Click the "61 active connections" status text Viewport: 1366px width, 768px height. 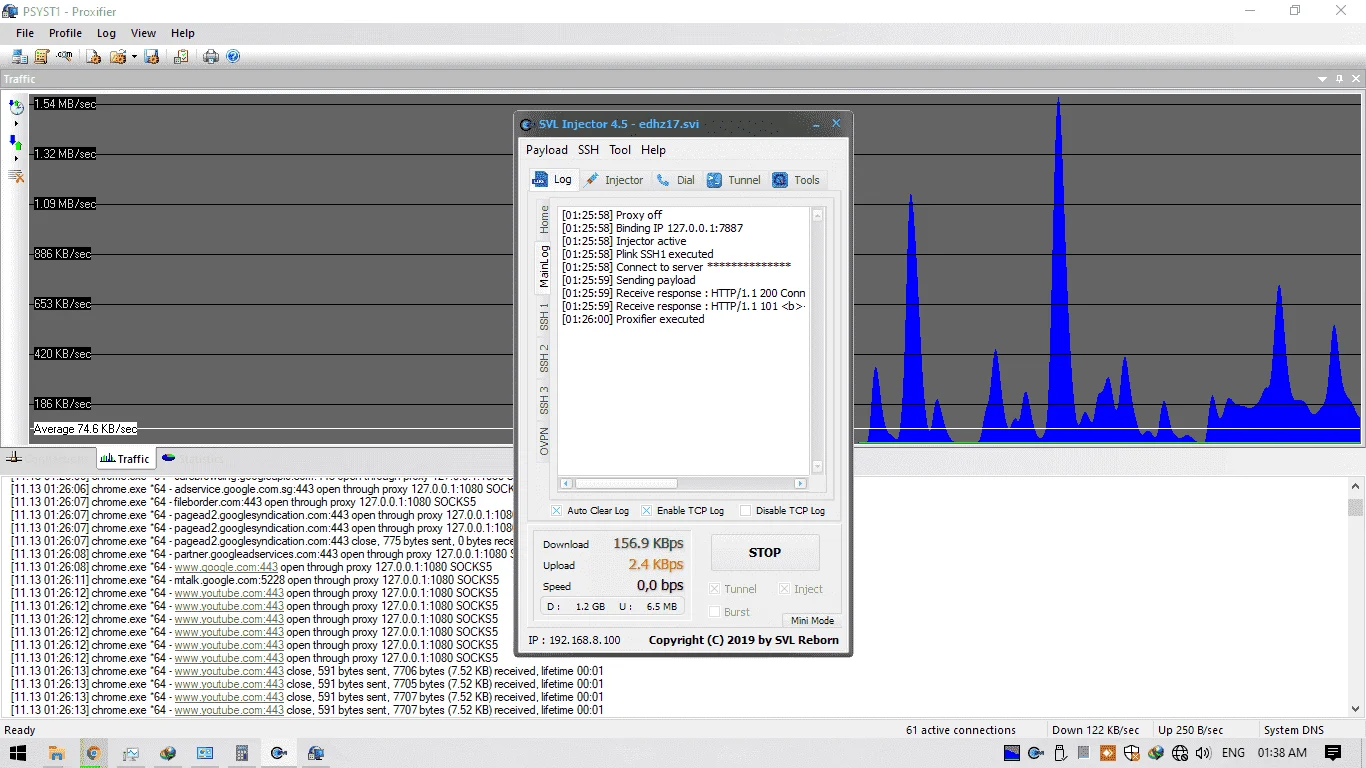(961, 730)
